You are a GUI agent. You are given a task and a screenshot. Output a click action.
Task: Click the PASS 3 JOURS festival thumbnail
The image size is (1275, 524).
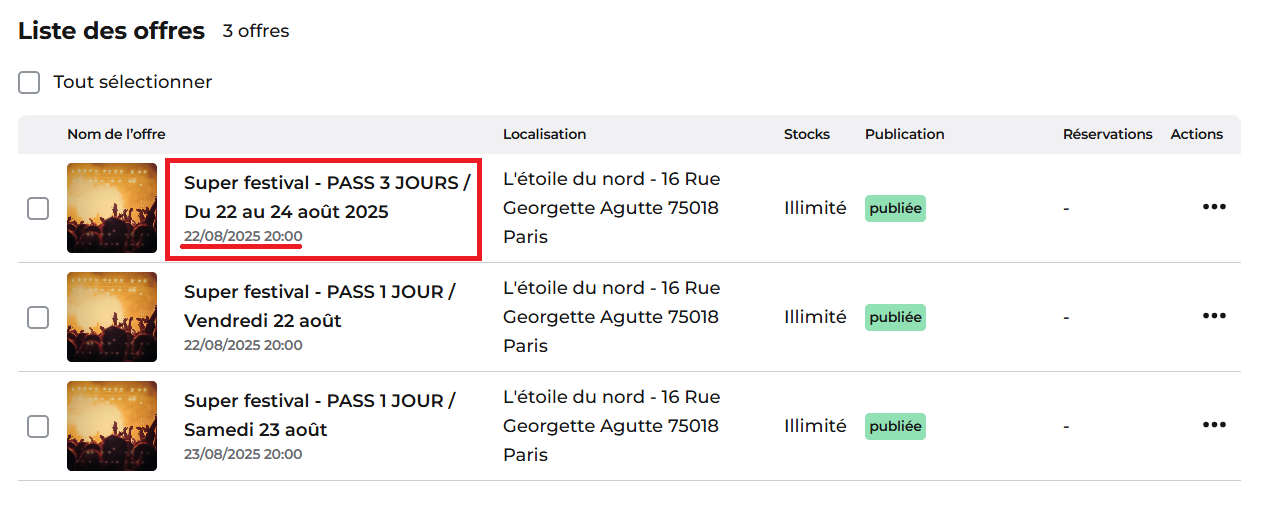pos(112,208)
